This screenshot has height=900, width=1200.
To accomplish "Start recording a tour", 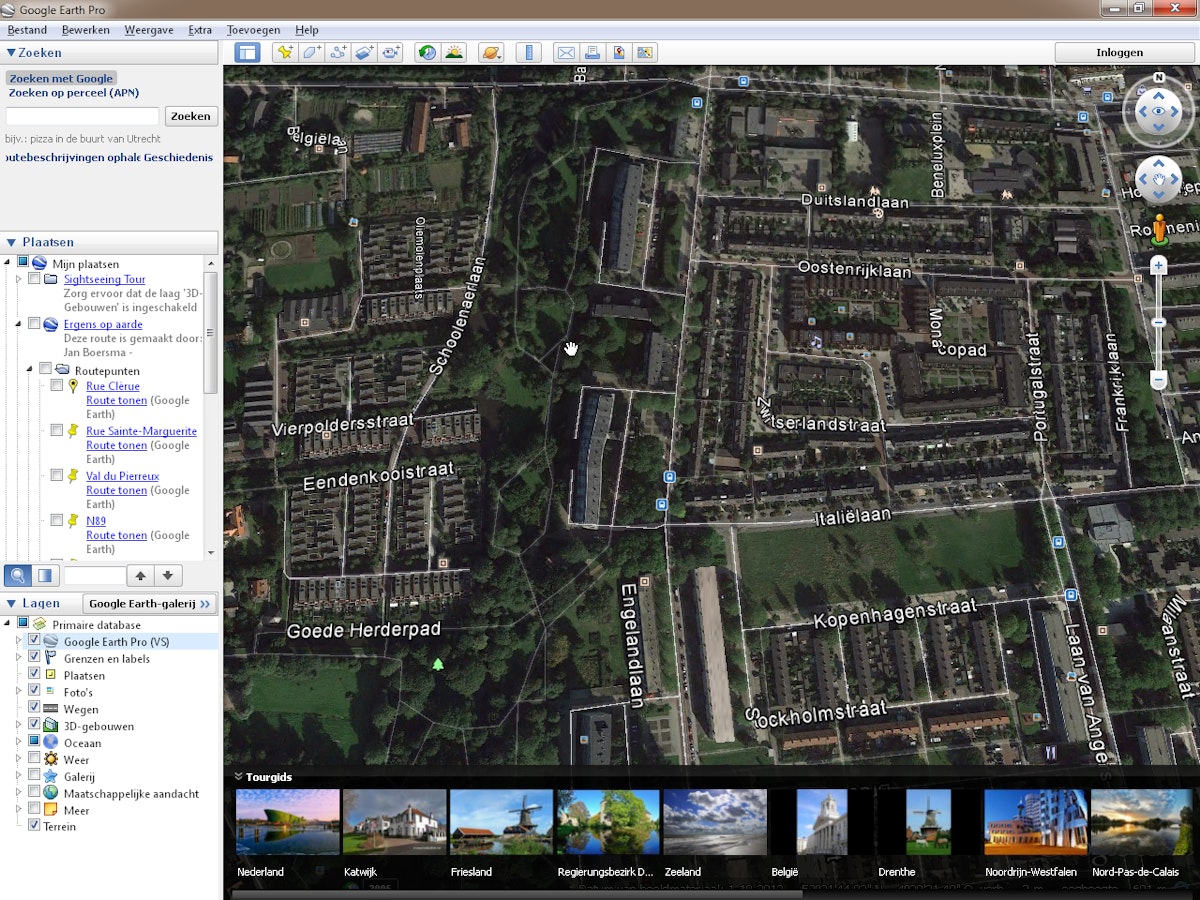I will [x=390, y=52].
